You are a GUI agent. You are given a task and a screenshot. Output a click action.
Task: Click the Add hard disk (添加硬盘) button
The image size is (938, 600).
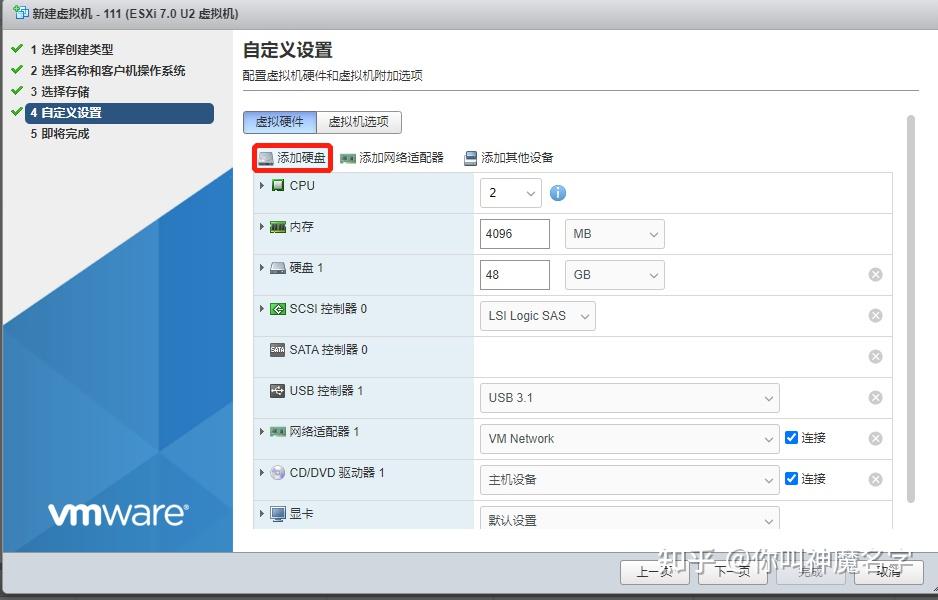[x=292, y=158]
